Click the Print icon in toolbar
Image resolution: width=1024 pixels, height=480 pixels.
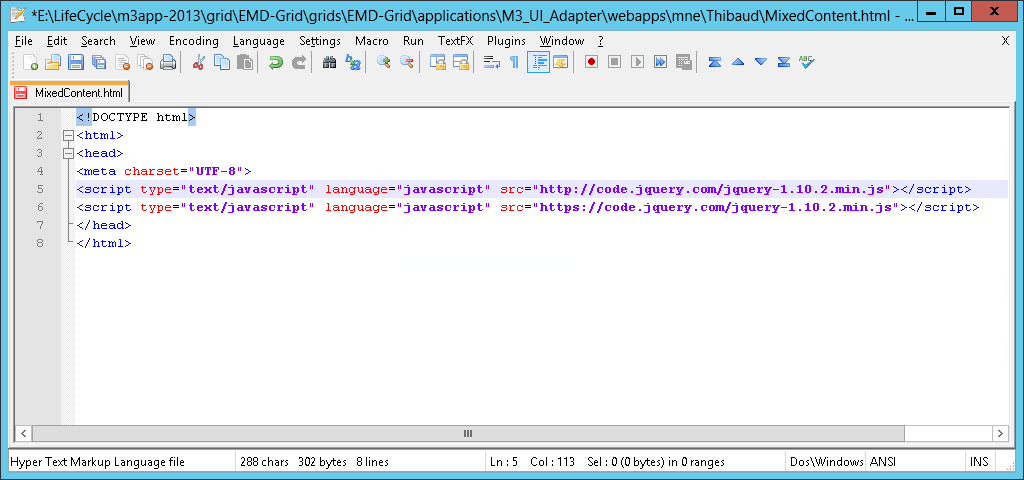tap(168, 62)
